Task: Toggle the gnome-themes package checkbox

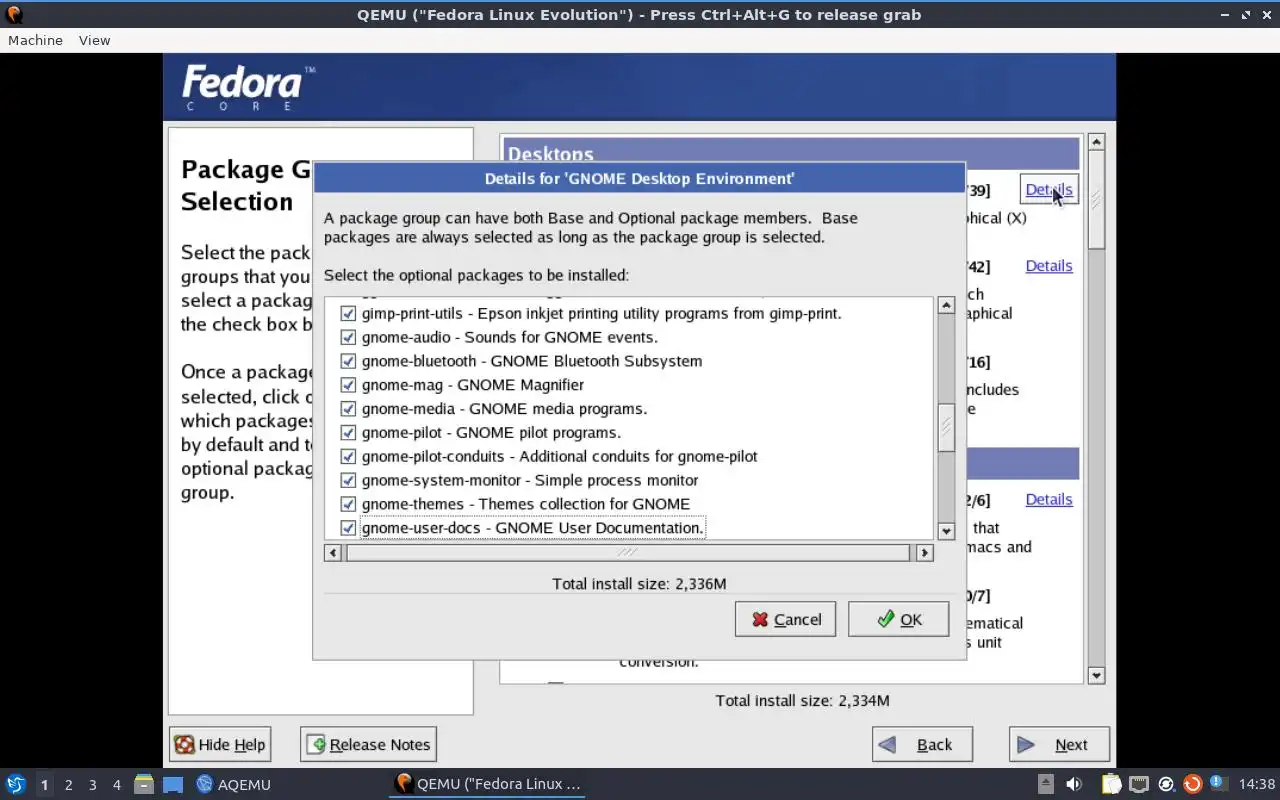Action: point(348,504)
